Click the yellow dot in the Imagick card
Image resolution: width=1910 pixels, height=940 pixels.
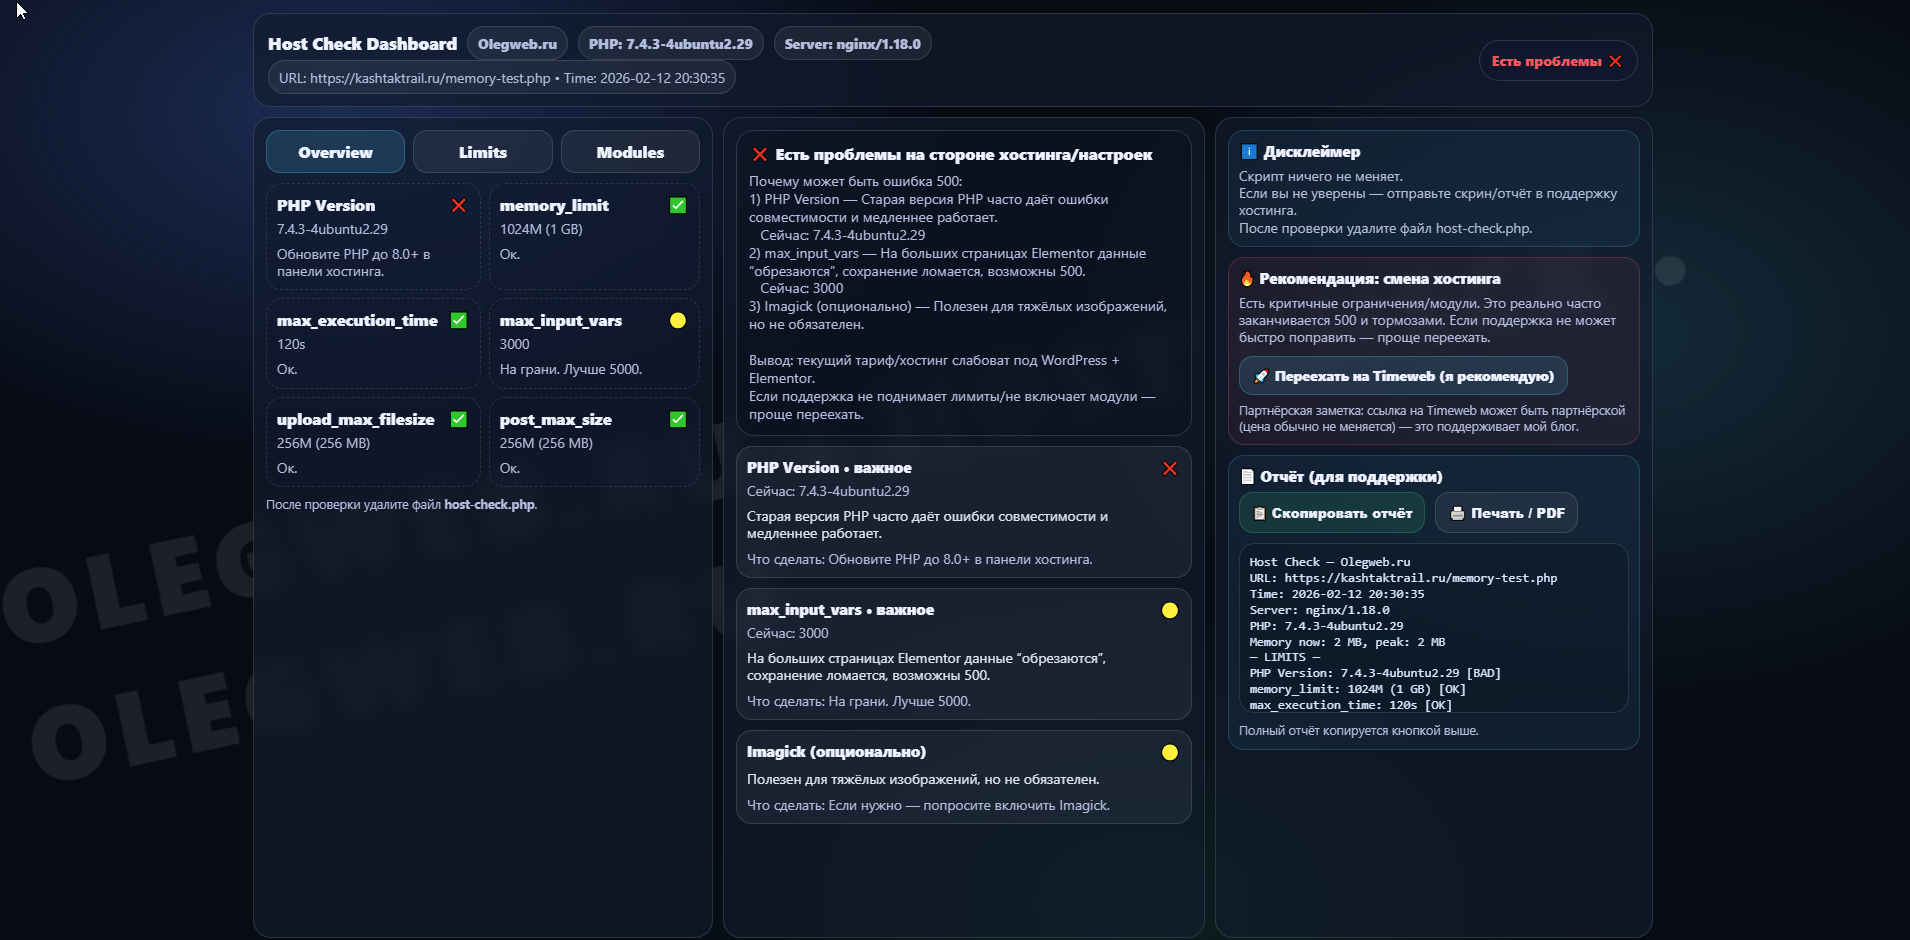(1170, 752)
